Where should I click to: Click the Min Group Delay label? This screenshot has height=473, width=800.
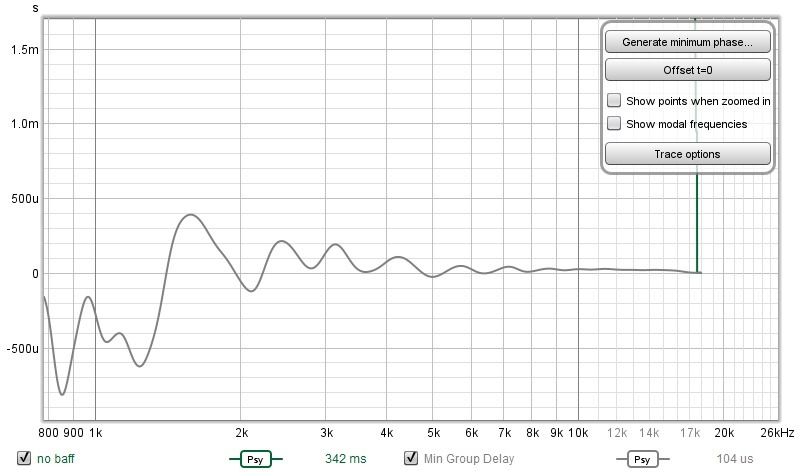(x=469, y=459)
